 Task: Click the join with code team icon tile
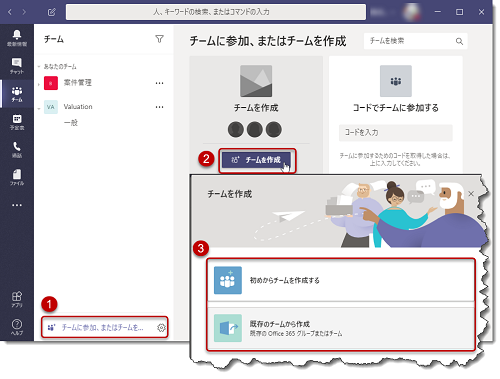pyautogui.click(x=396, y=81)
